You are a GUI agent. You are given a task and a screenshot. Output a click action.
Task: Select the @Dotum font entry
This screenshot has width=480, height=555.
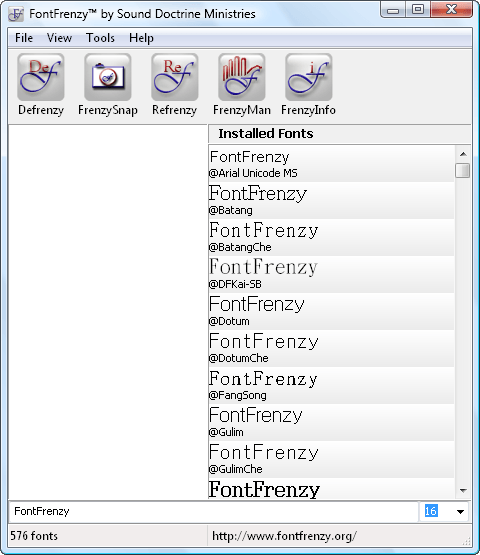[331, 311]
